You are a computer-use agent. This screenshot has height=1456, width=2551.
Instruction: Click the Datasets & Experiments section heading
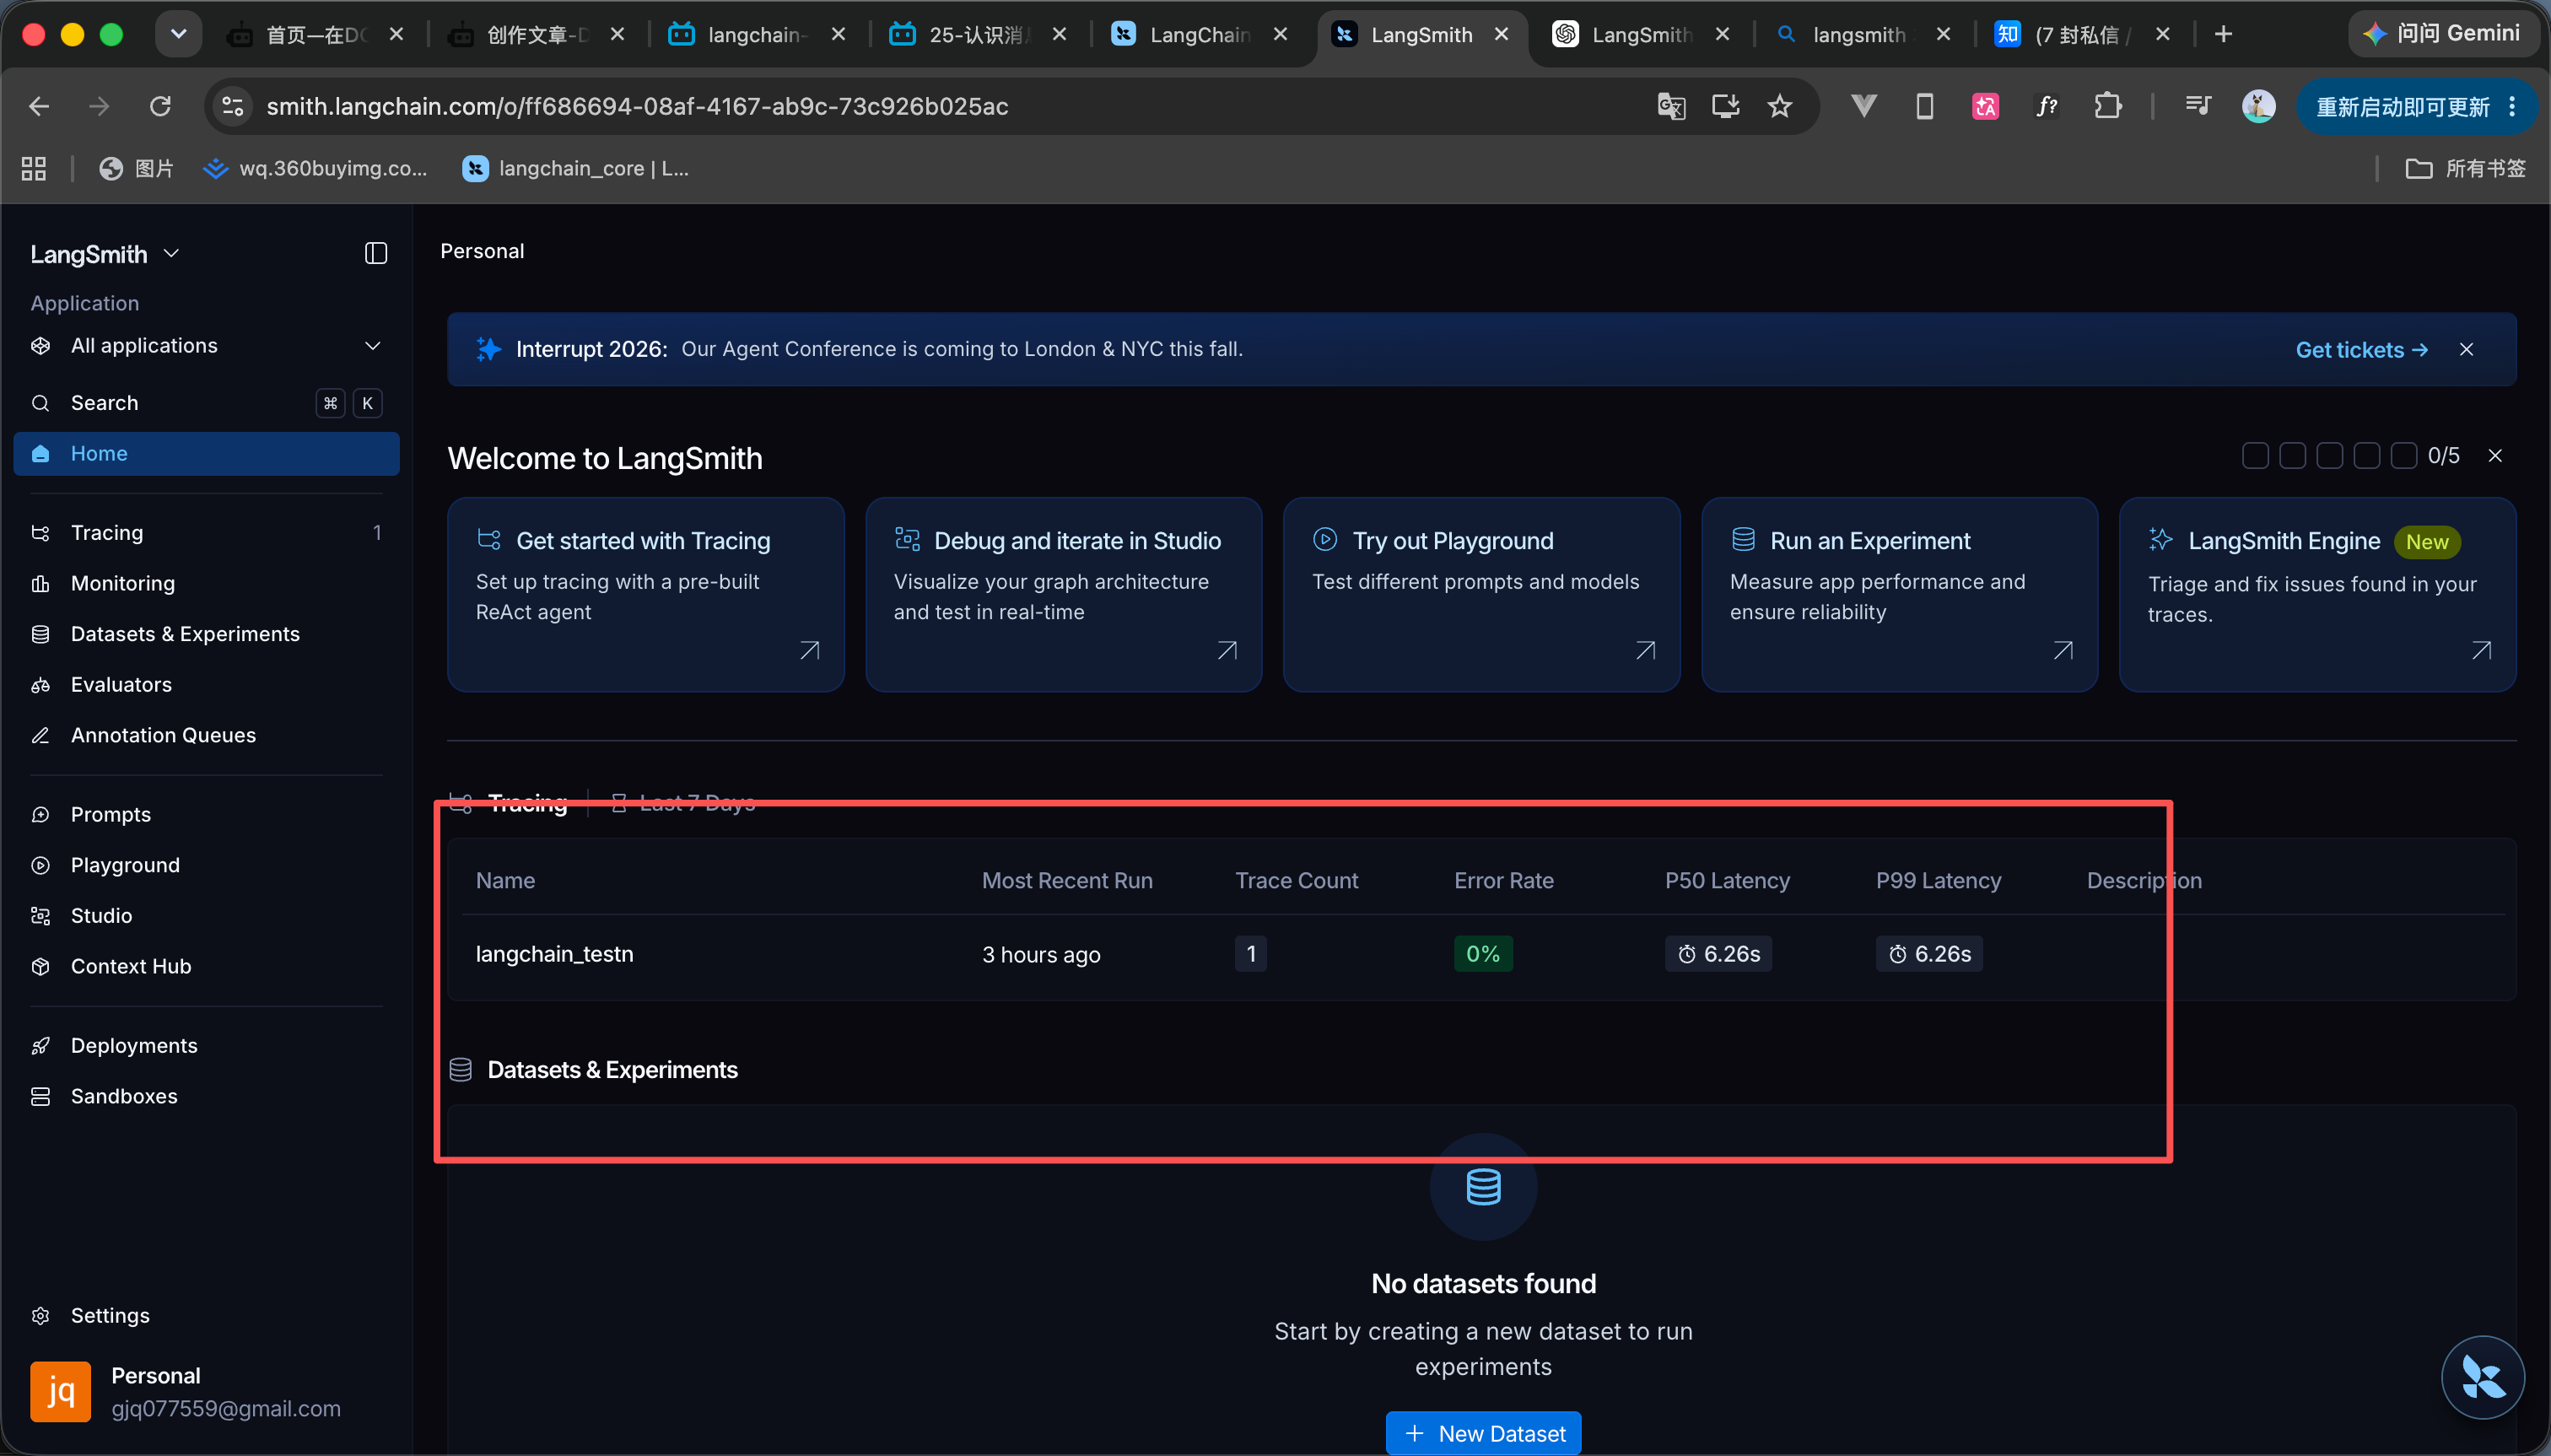612,1070
